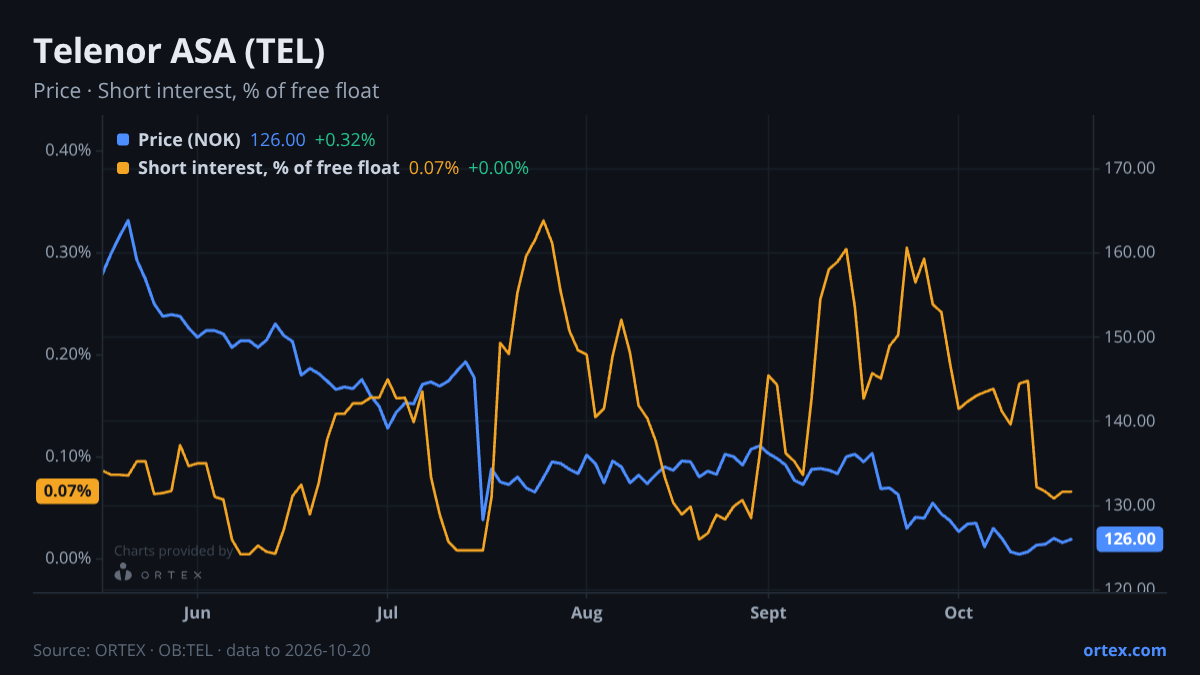Click the 0.20% left axis label
Screen dimensions: 1200x675
(68, 354)
